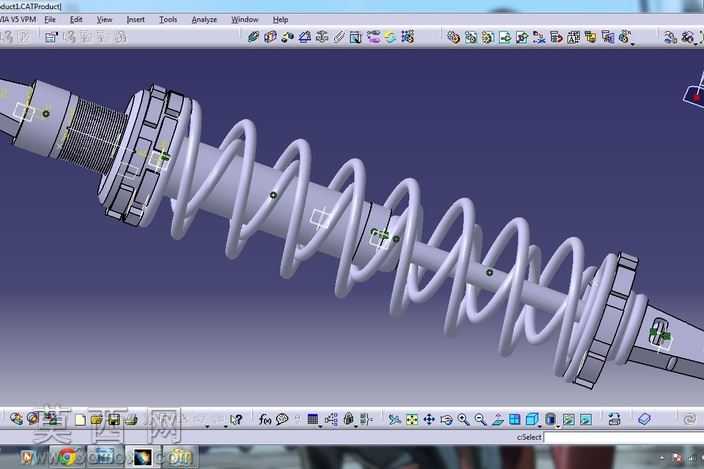Screen dimensions: 704x469
Task: Open the File menu
Action: tap(50, 20)
